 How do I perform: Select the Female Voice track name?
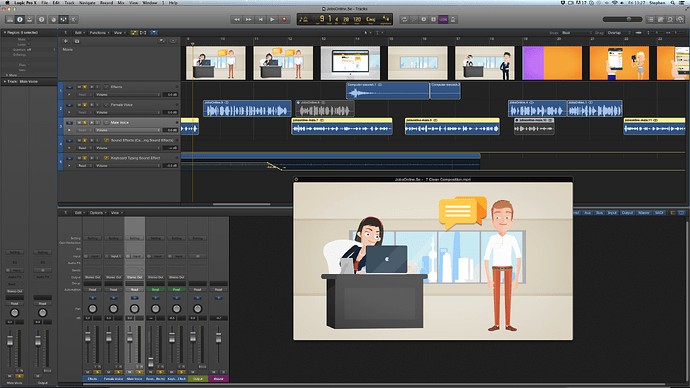coord(121,105)
